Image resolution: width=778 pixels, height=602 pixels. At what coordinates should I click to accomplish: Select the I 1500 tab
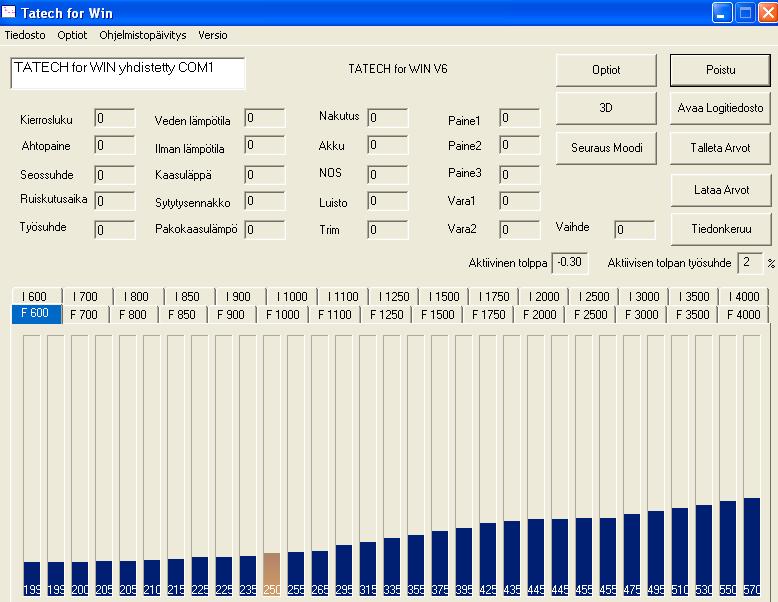click(443, 296)
